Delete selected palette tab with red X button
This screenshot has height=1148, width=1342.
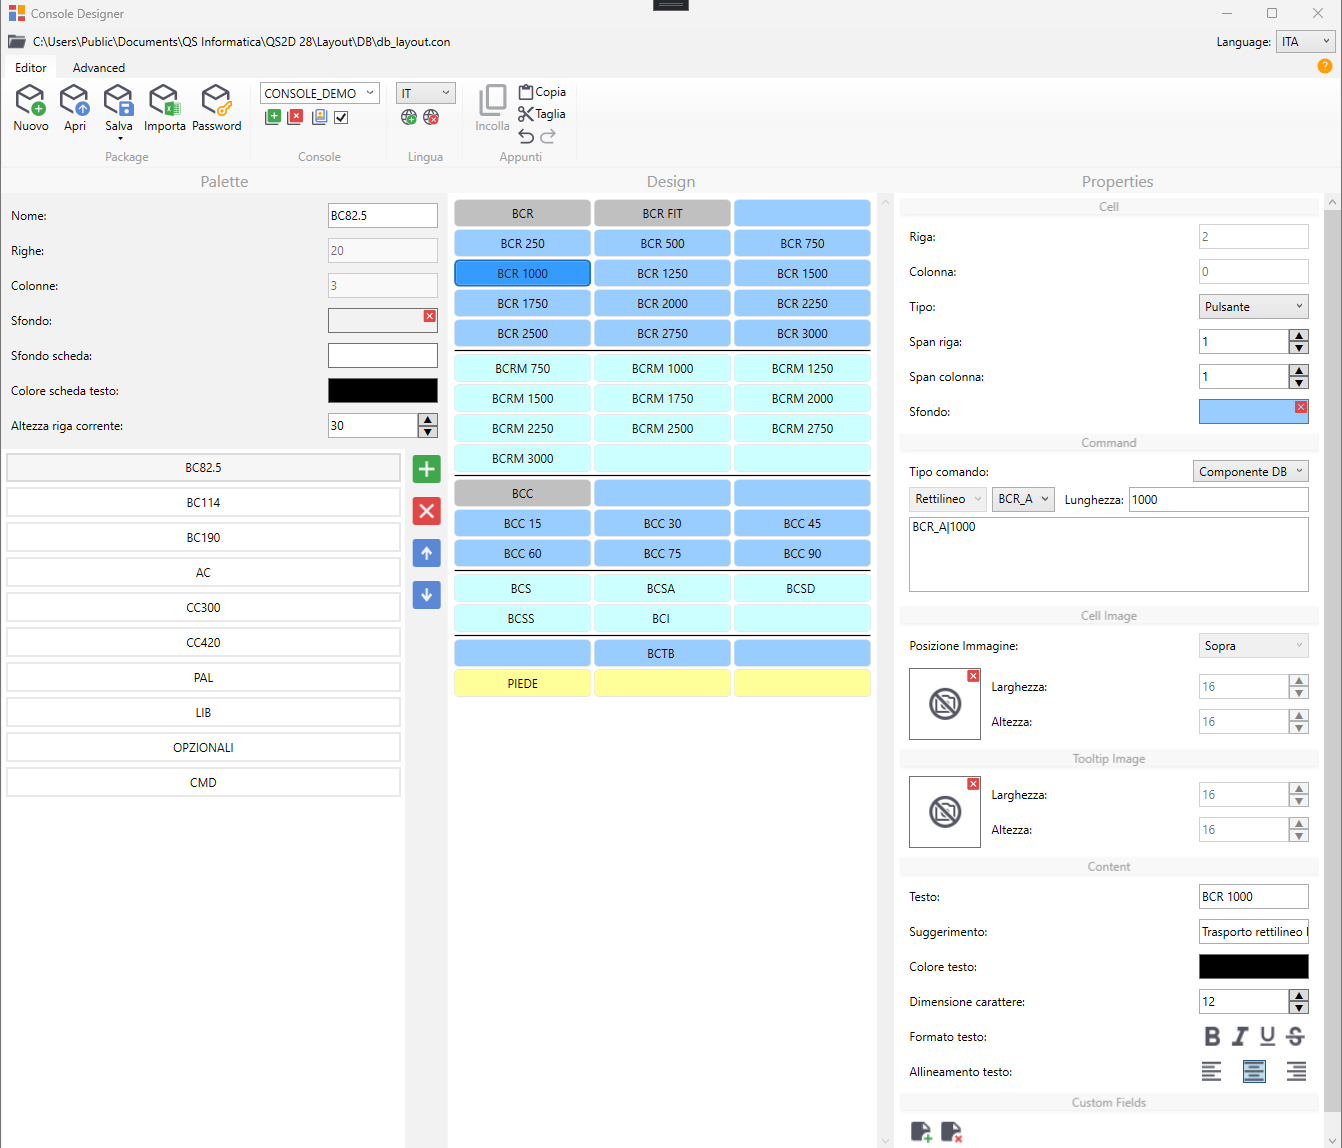pos(427,511)
